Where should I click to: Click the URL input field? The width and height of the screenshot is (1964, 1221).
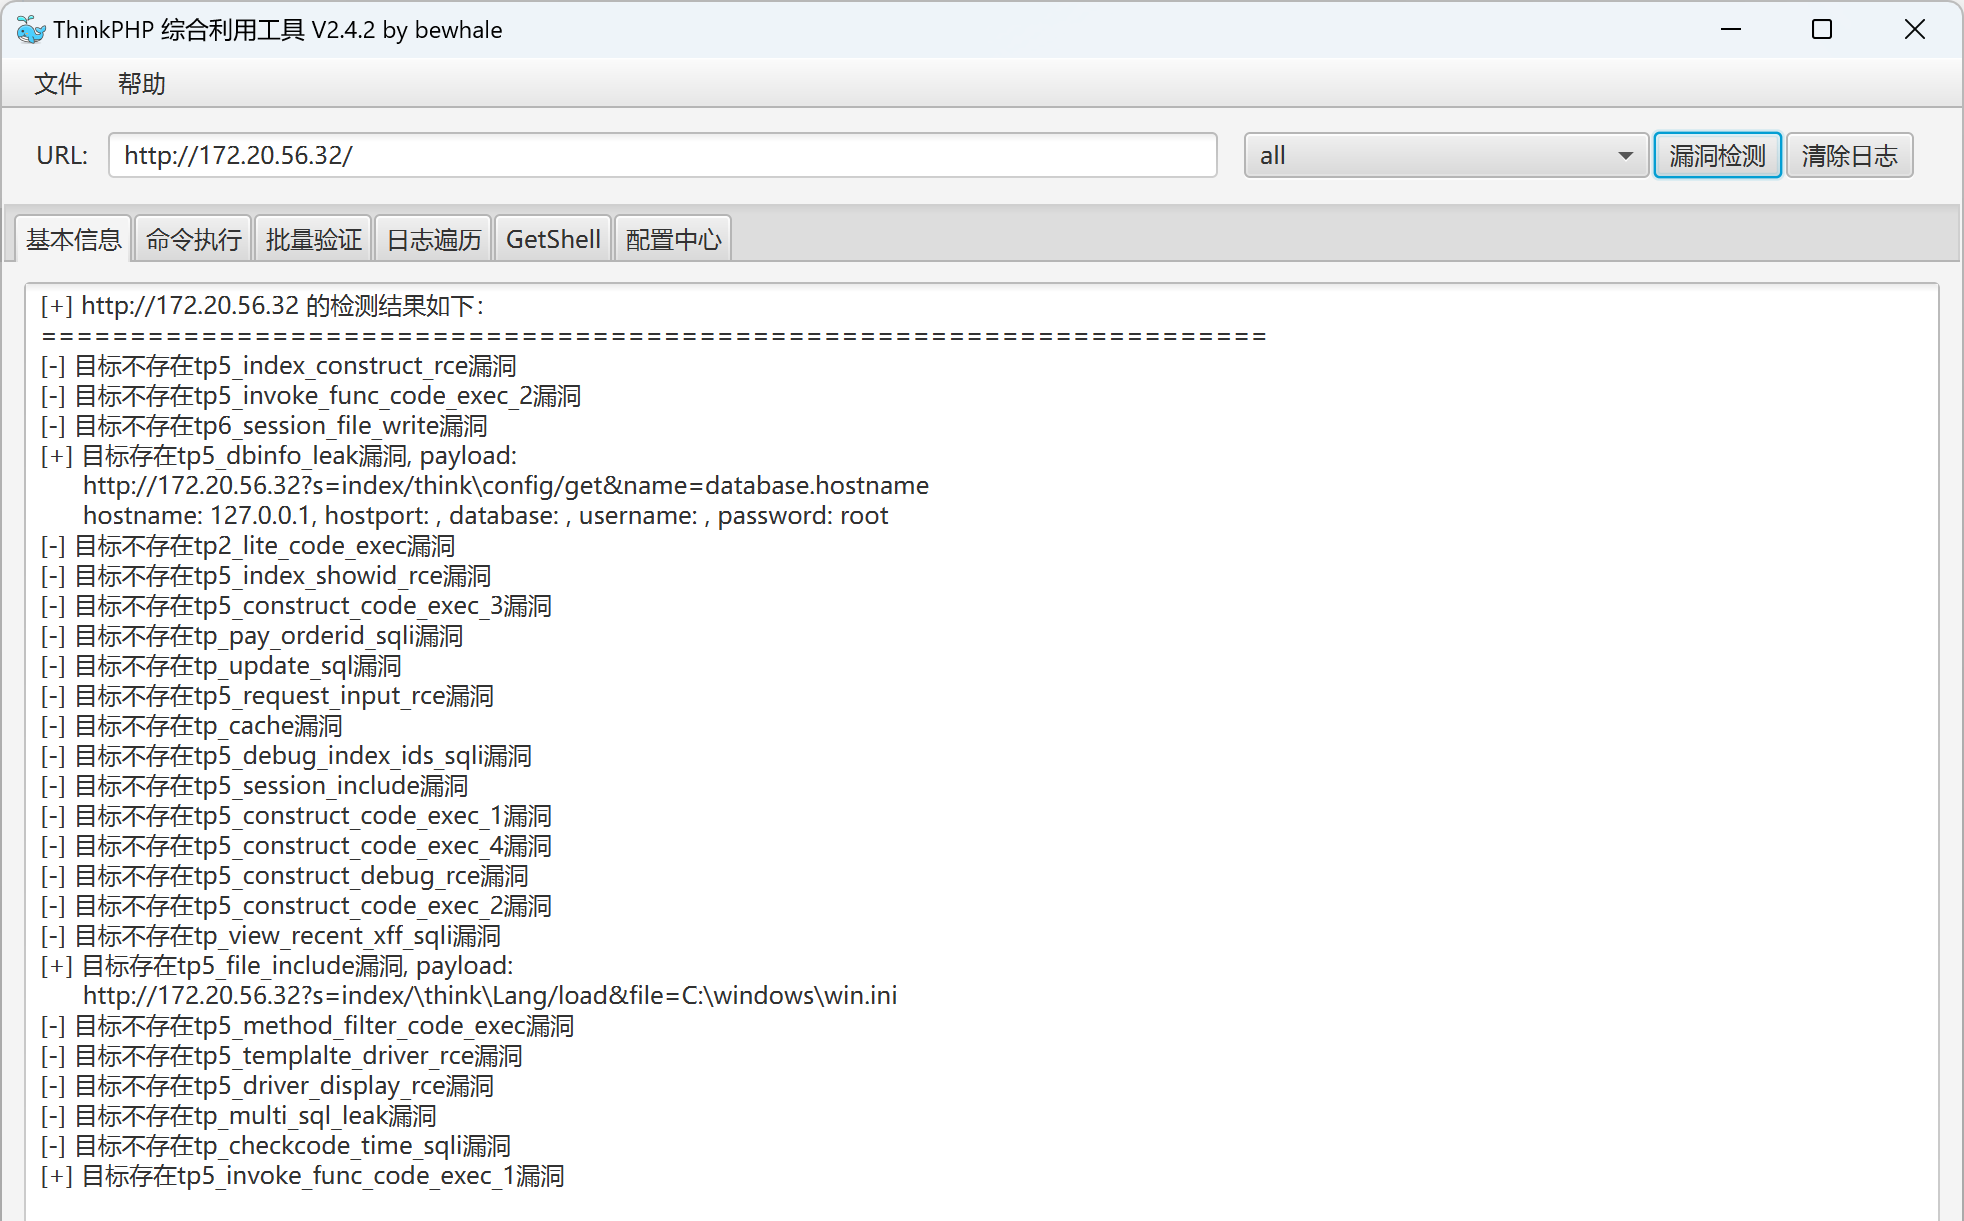coord(662,155)
